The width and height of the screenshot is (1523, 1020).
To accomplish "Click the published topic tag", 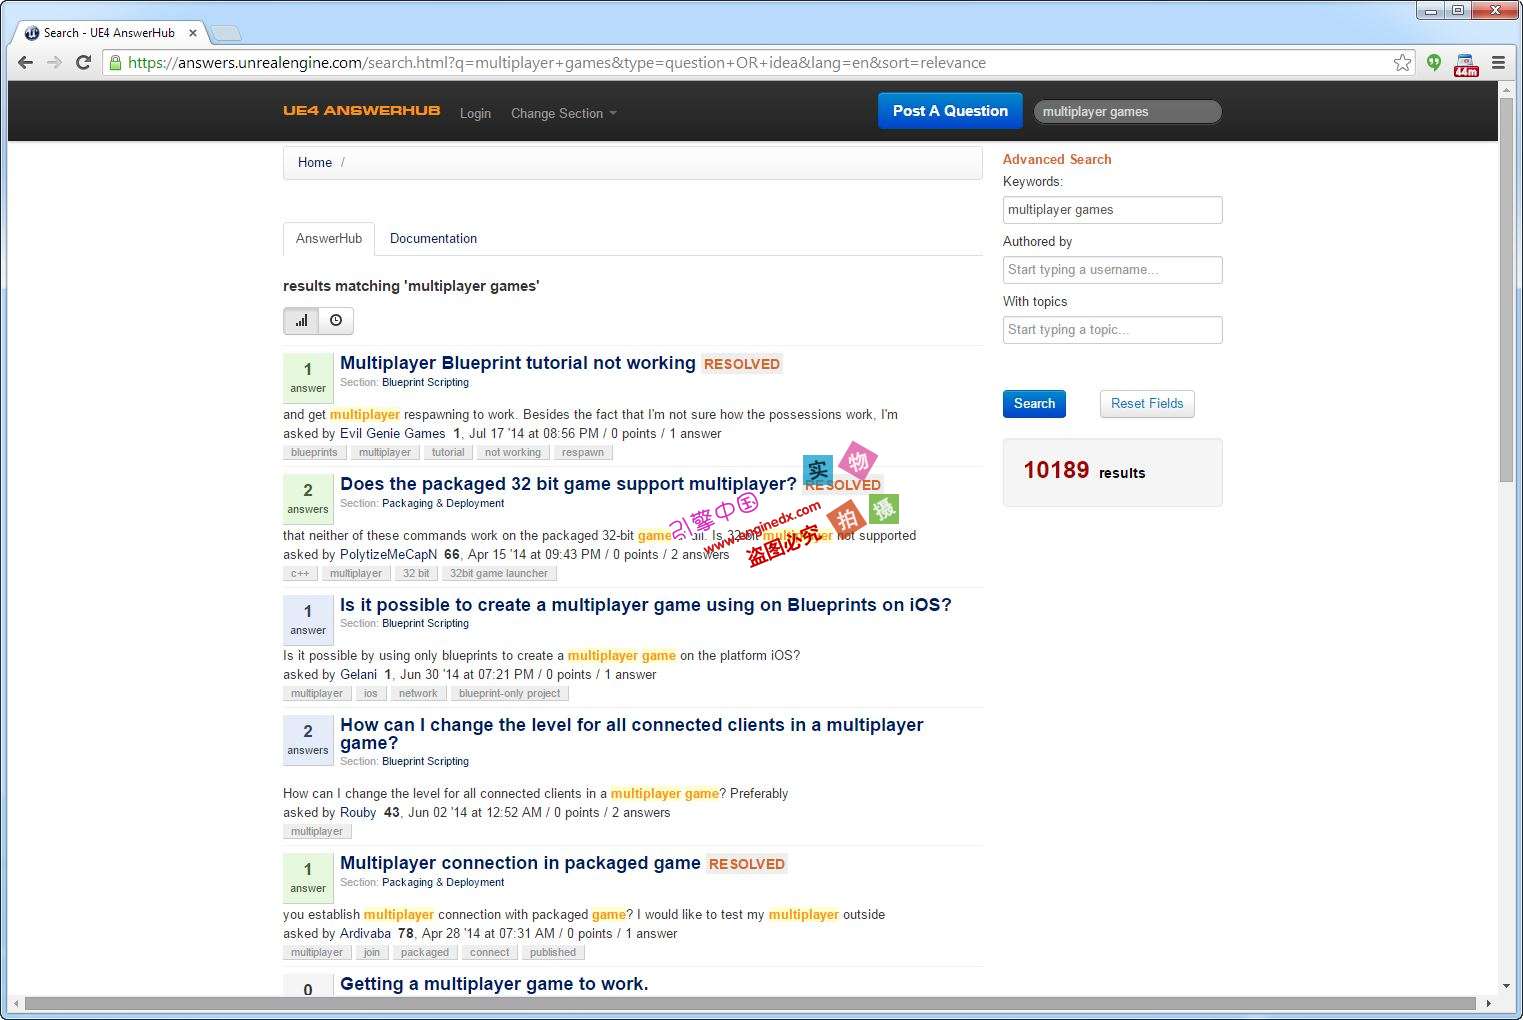I will (x=552, y=952).
